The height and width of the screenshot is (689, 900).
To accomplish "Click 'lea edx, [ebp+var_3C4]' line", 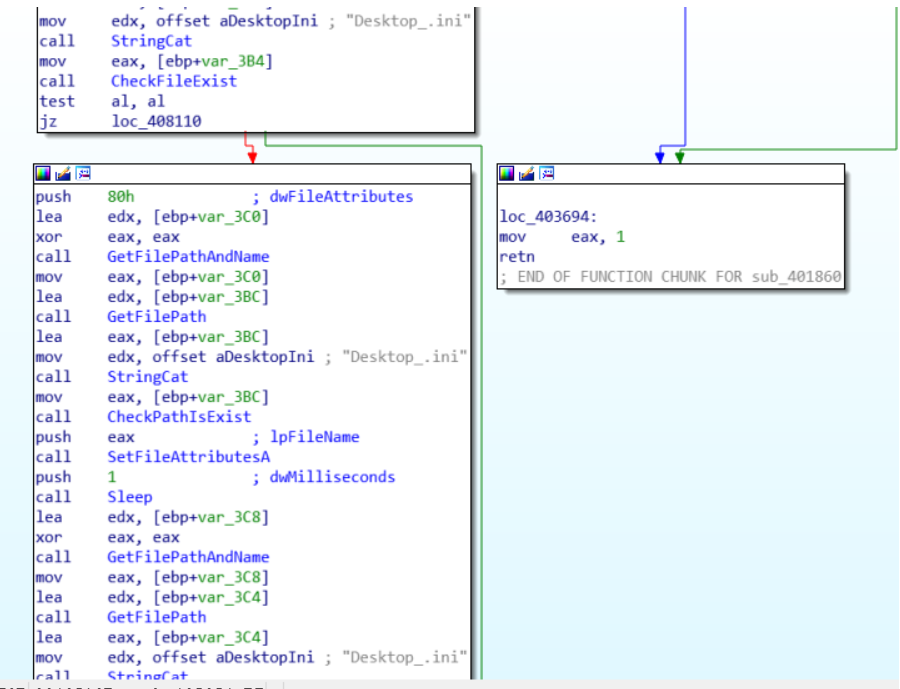I will [x=152, y=598].
